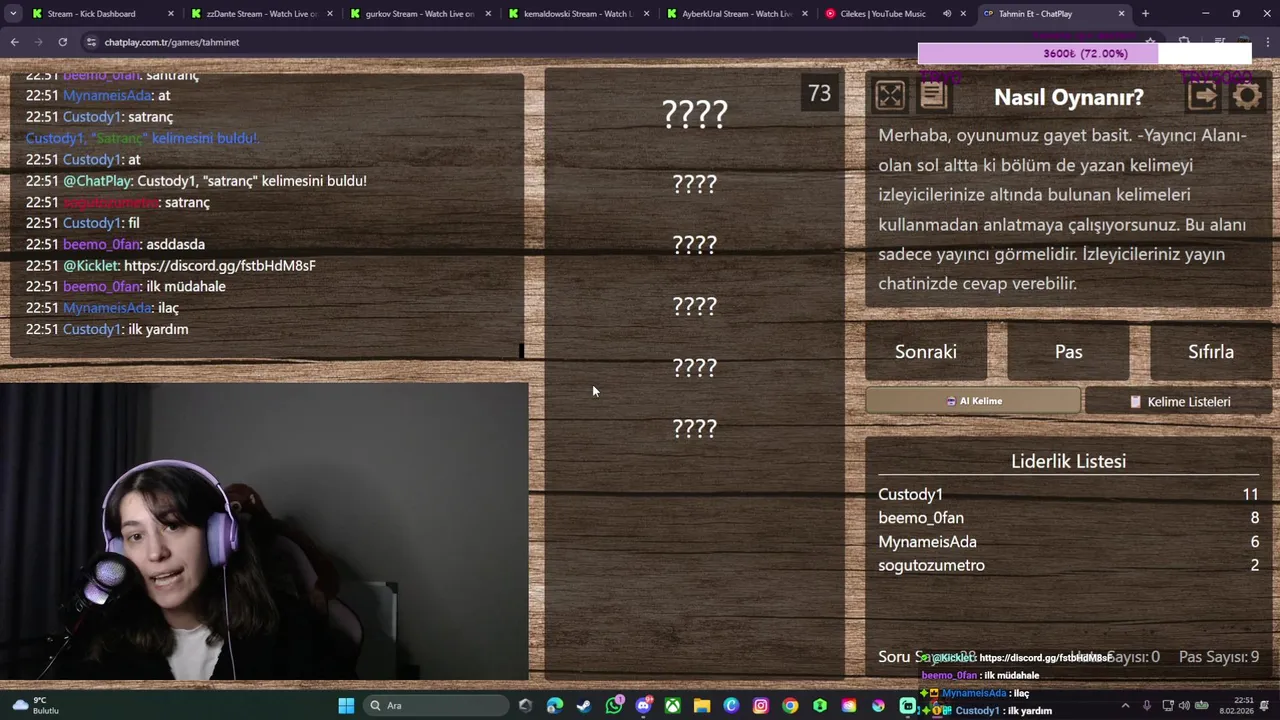Click the browser back arrow
This screenshot has height=720, width=1280.
coord(14,42)
